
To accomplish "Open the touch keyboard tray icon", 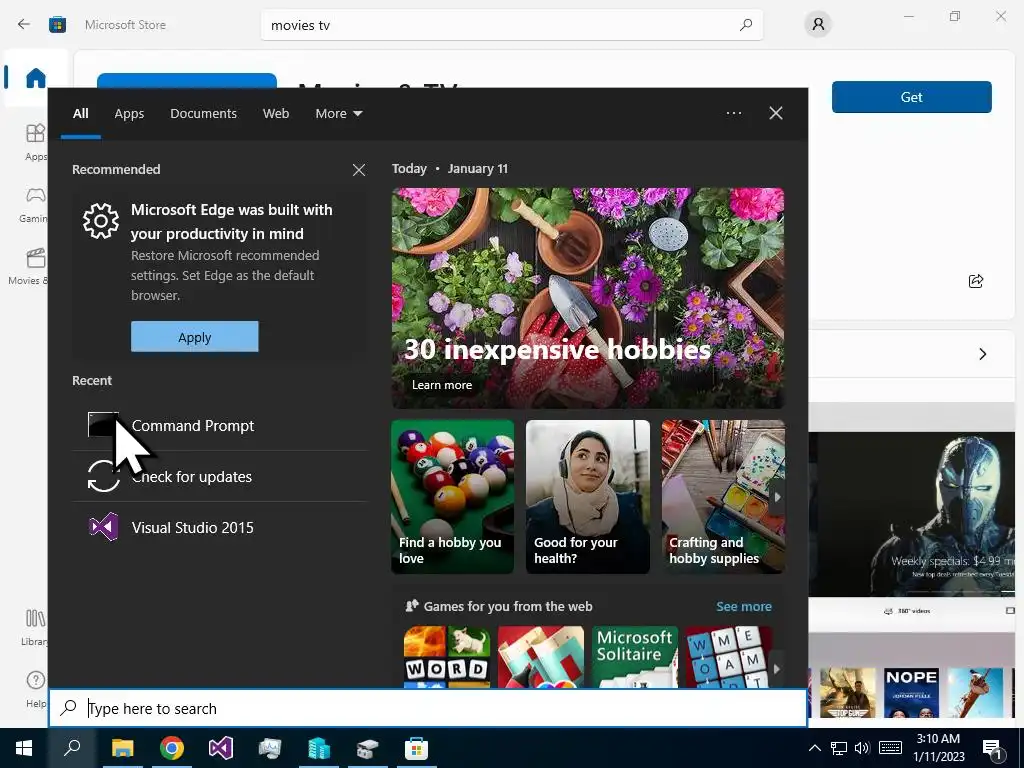I will 890,748.
